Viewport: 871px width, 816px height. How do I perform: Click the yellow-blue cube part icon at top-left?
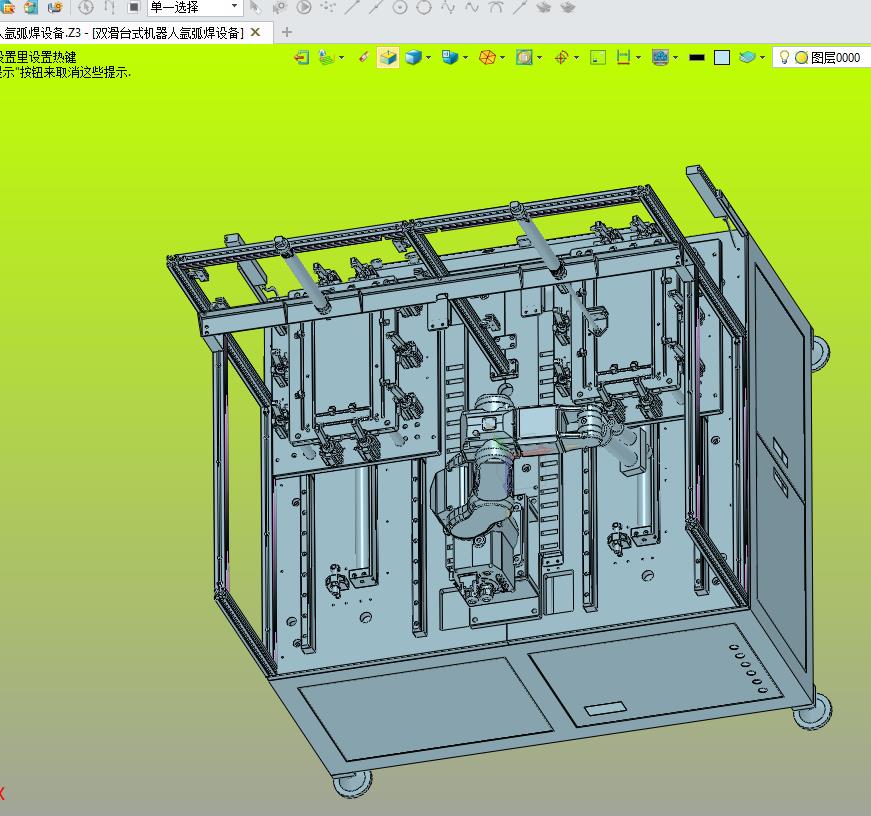31,7
